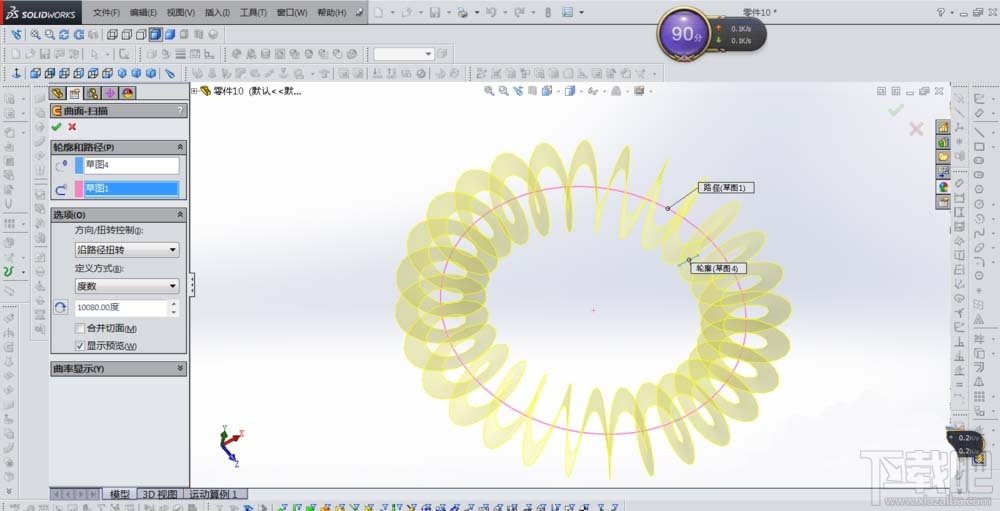Open the 插入(I) menu
Viewport: 1000px width, 511px height.
(217, 13)
